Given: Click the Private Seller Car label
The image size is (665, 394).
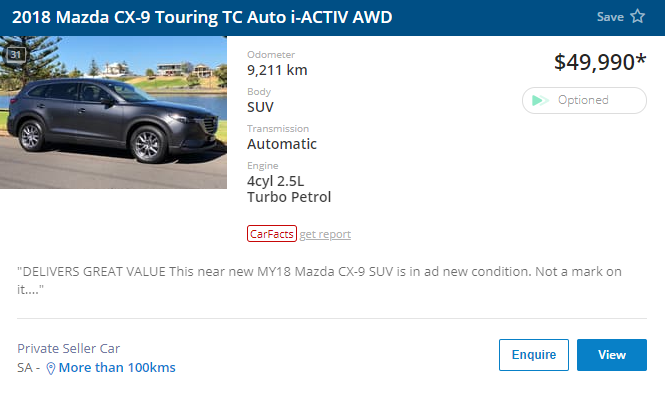Looking at the screenshot, I should (69, 348).
